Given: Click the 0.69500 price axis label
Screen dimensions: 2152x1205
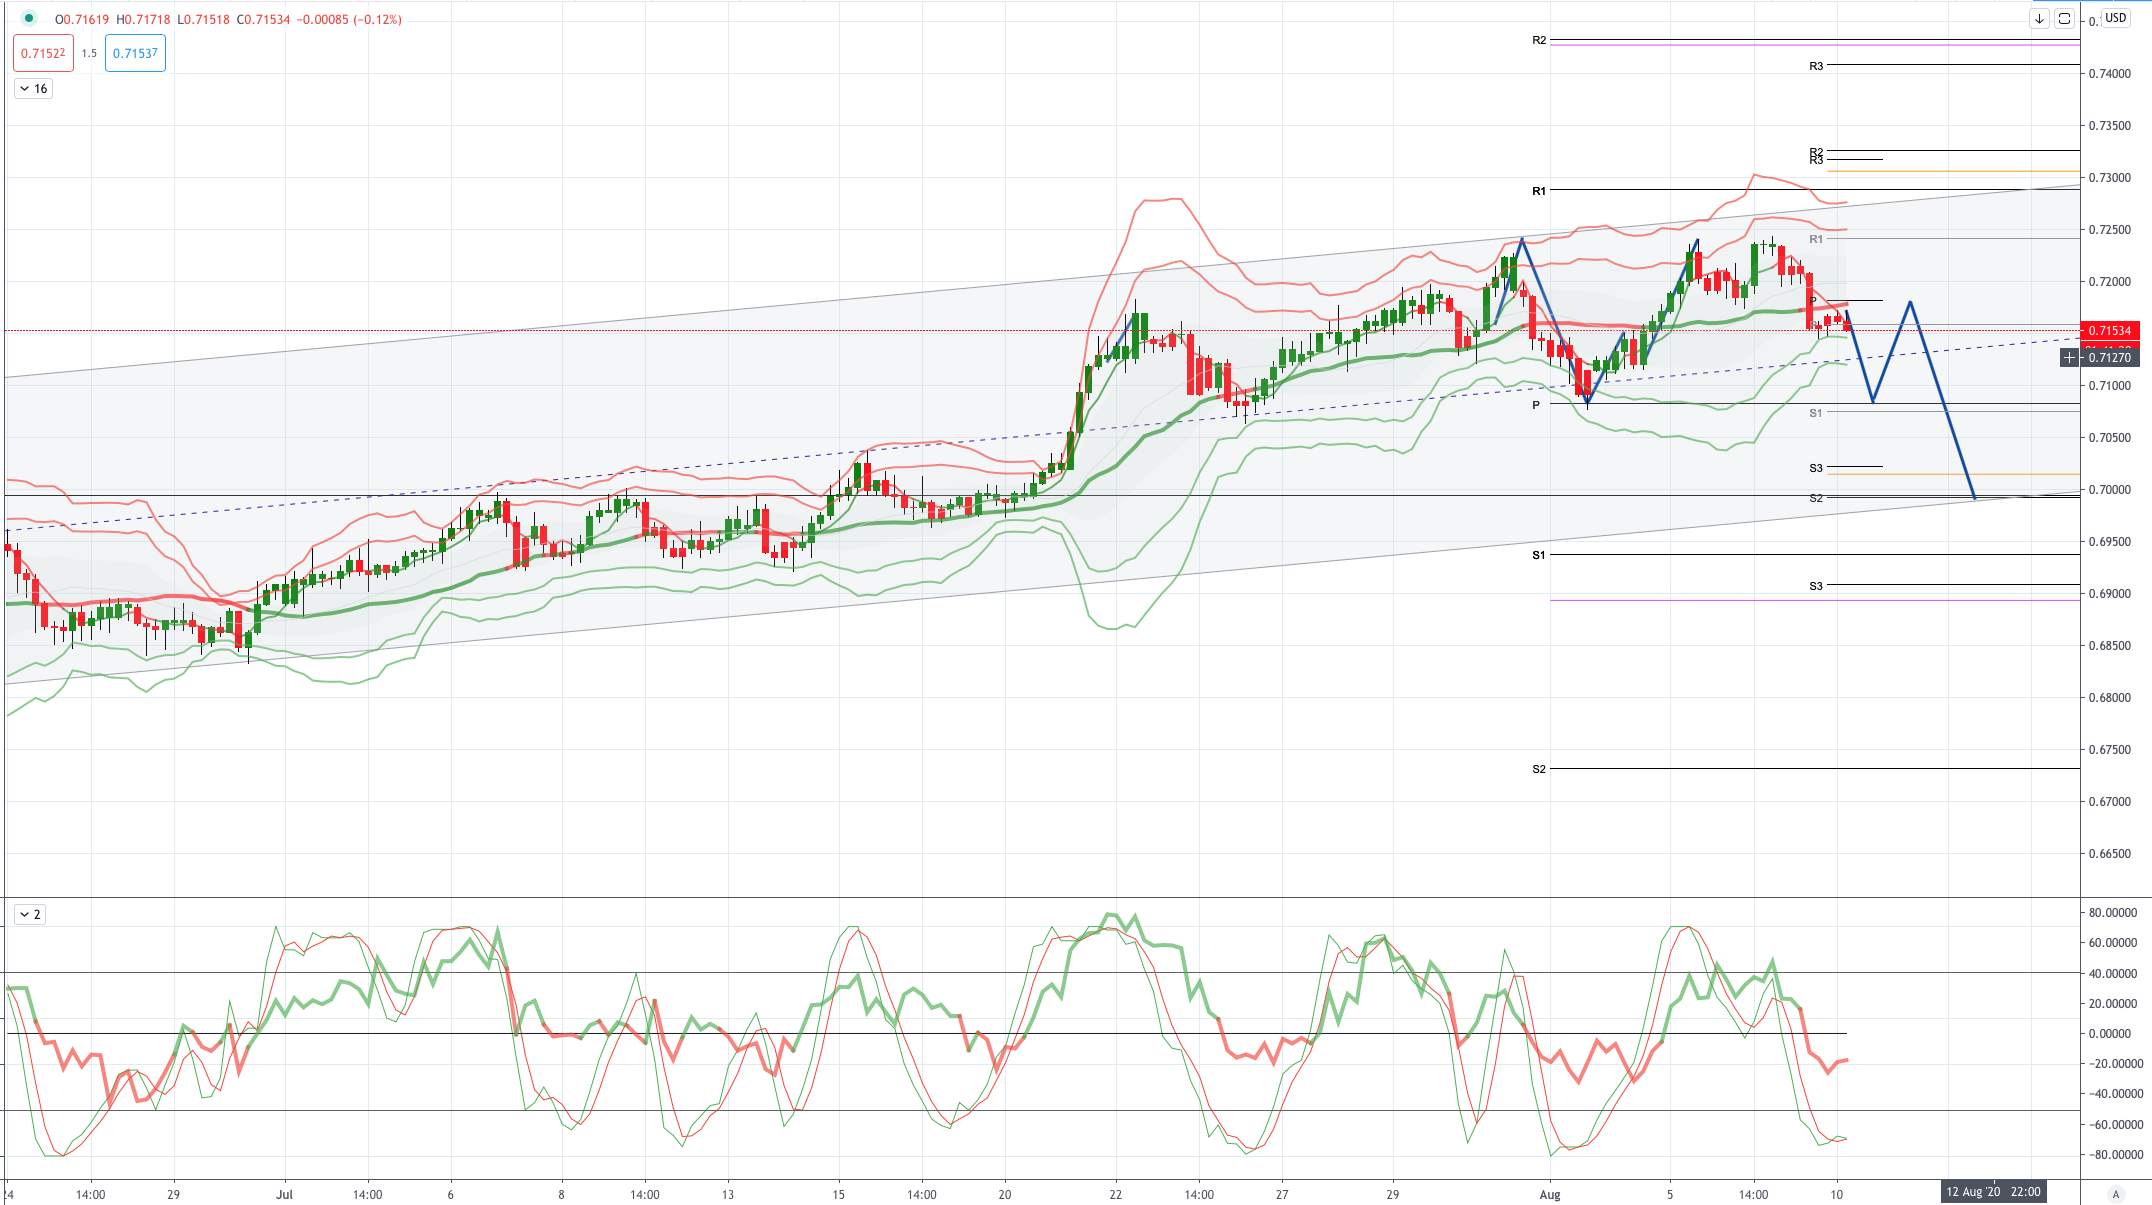Looking at the screenshot, I should click(x=2109, y=542).
